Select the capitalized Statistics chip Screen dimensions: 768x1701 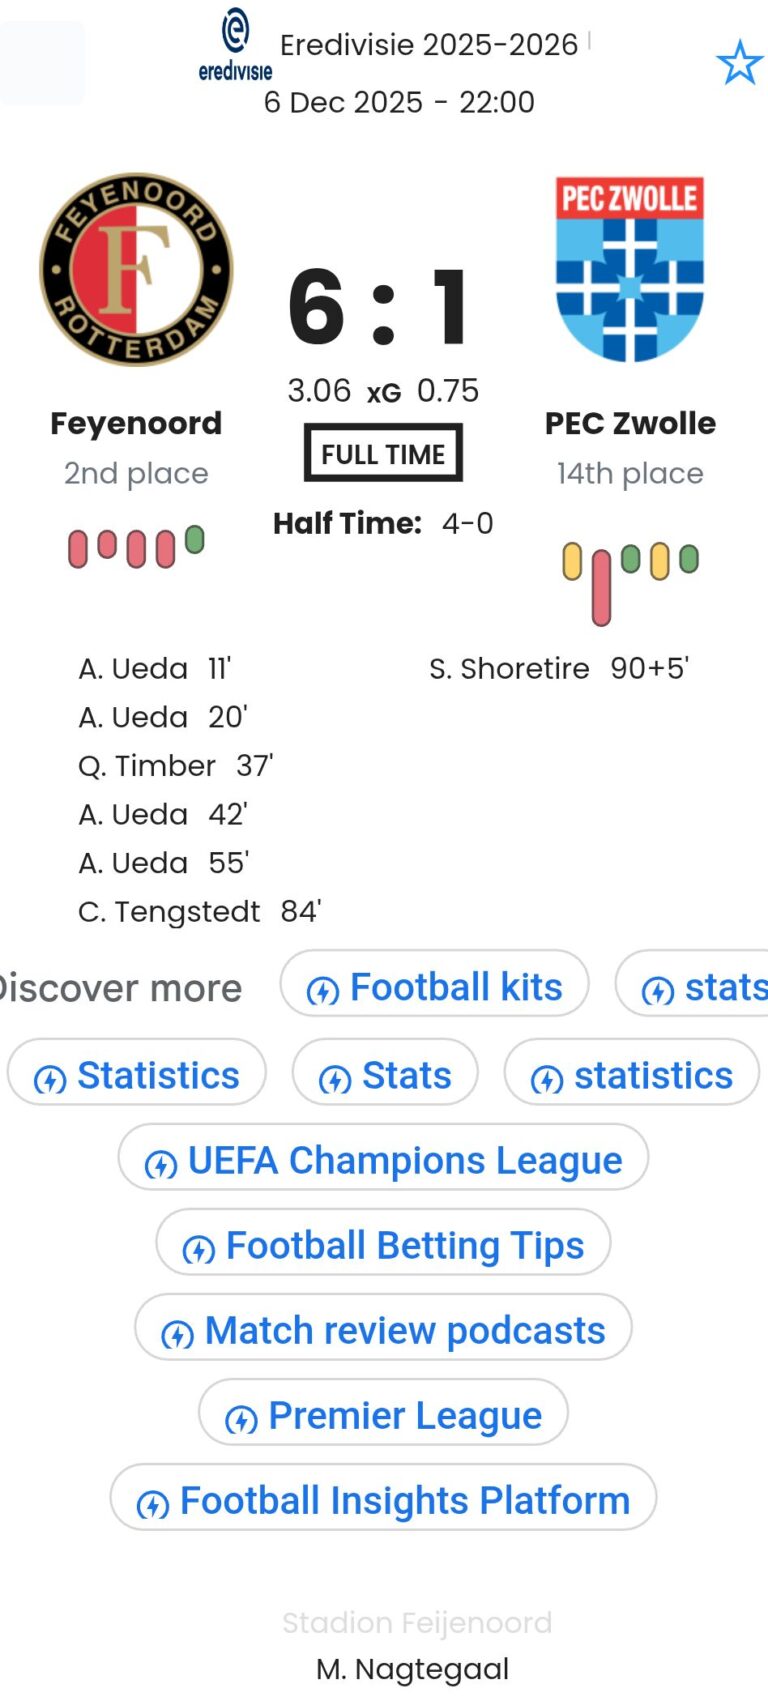pyautogui.click(x=137, y=1075)
